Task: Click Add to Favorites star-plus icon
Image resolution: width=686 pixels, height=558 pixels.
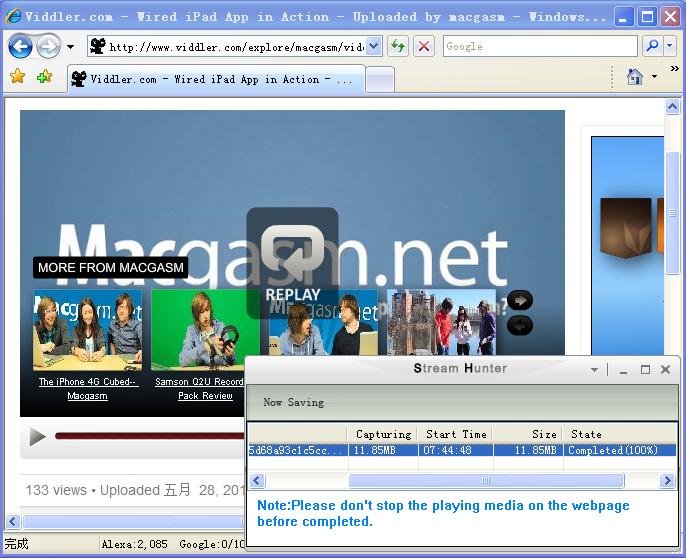Action: pos(44,77)
